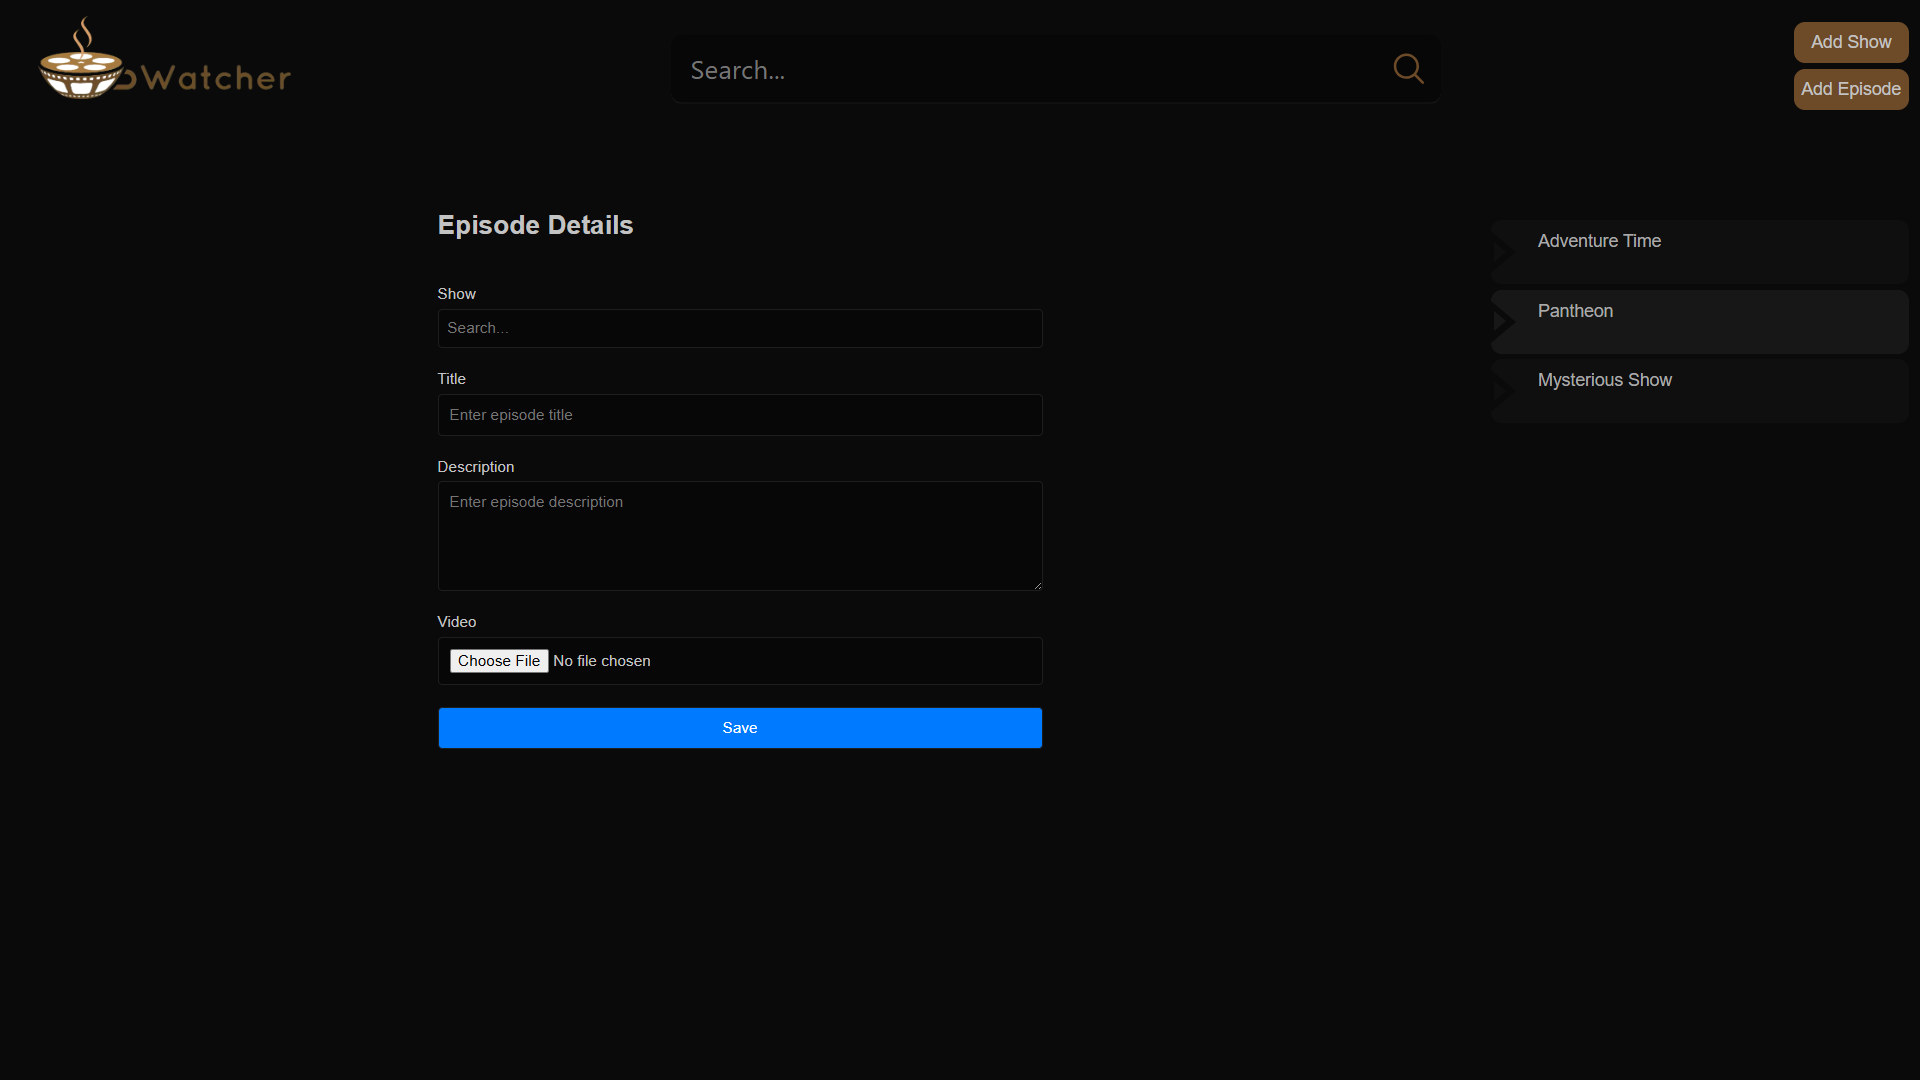Open the Adventure Time show entry
This screenshot has height=1080, width=1920.
click(x=1599, y=241)
